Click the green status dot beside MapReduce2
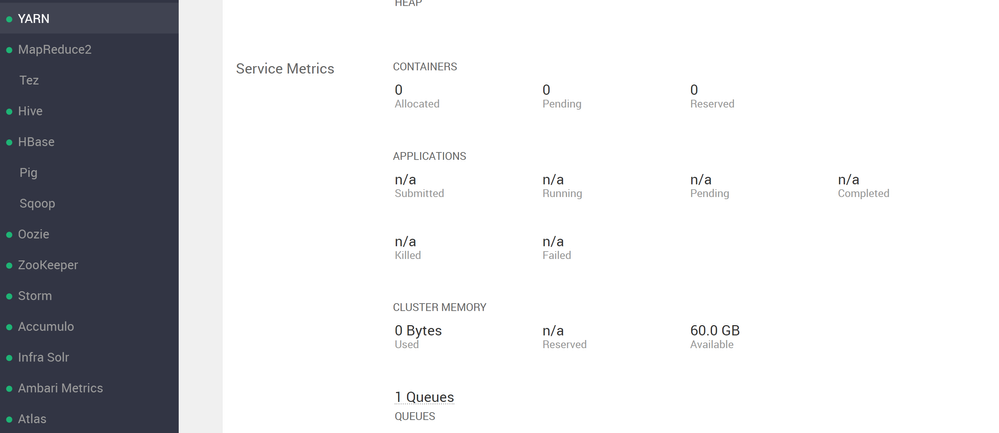 pos(9,50)
